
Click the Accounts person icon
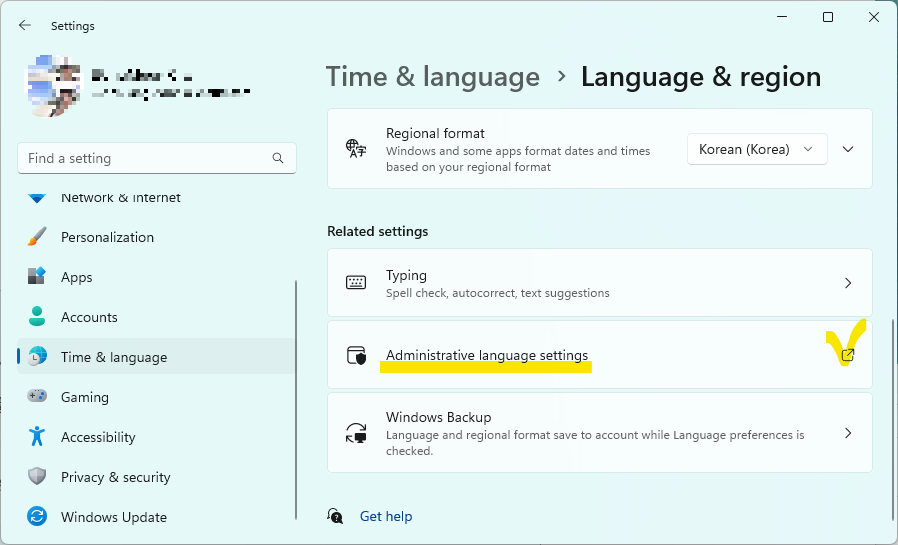pyautogui.click(x=37, y=317)
